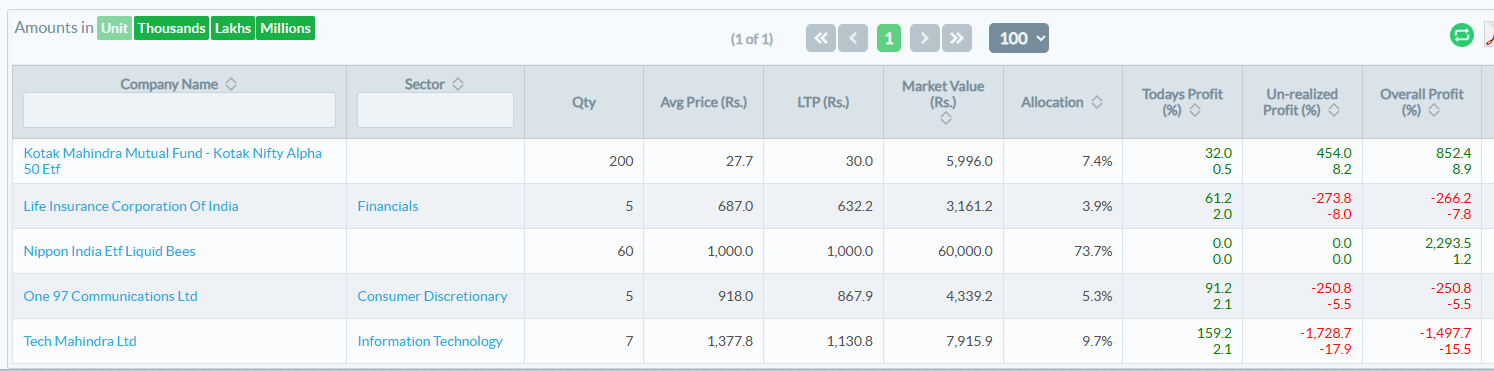Open the Information Technology sector link

pyautogui.click(x=430, y=341)
